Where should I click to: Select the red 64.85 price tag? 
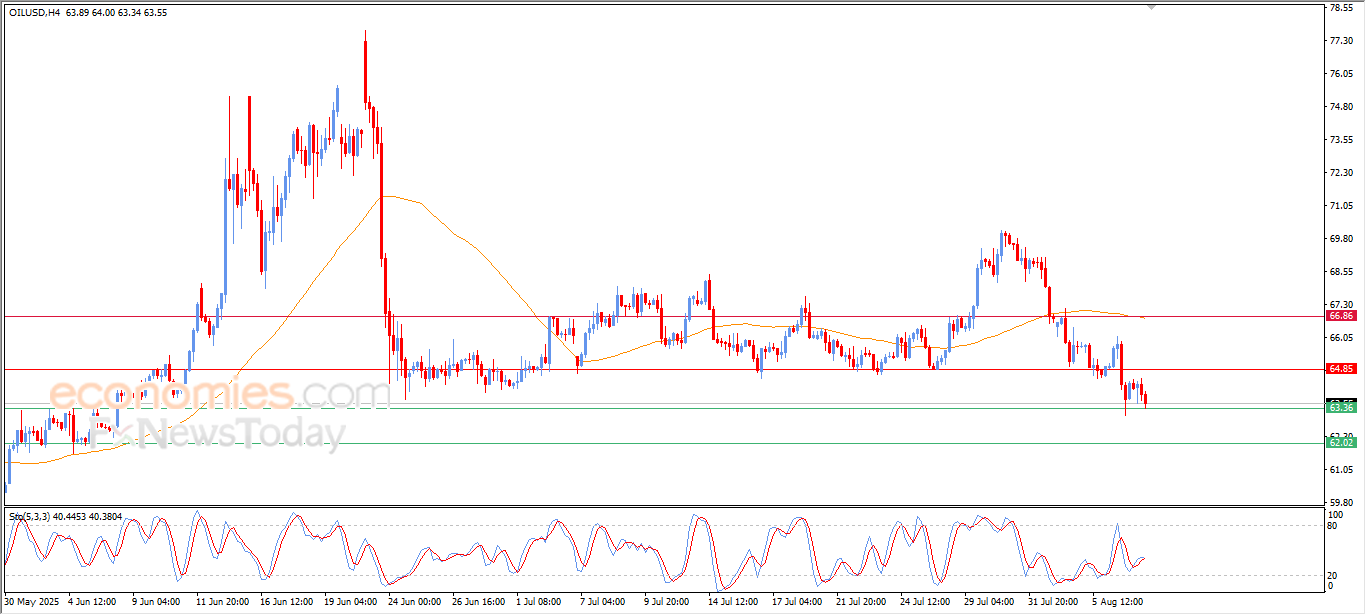1341,369
